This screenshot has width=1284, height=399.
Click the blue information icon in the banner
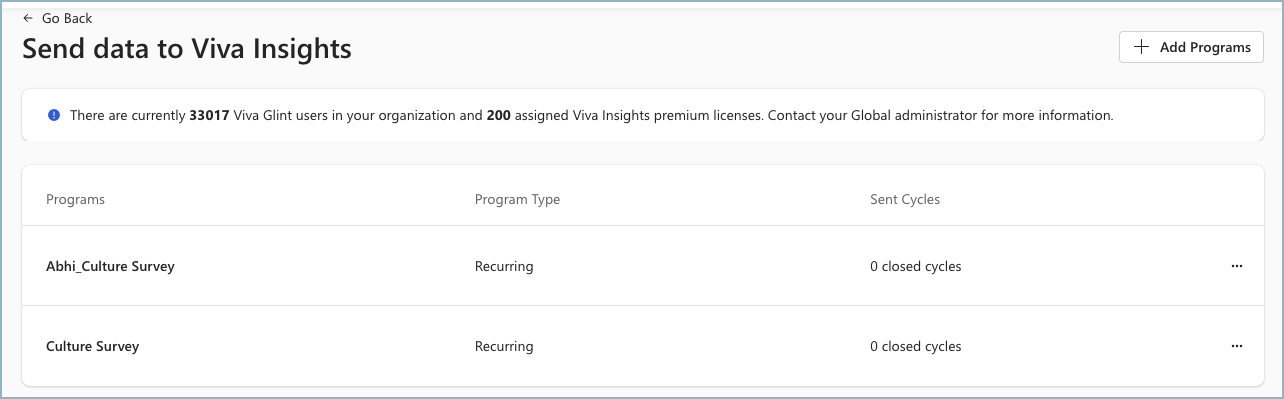[x=54, y=116]
